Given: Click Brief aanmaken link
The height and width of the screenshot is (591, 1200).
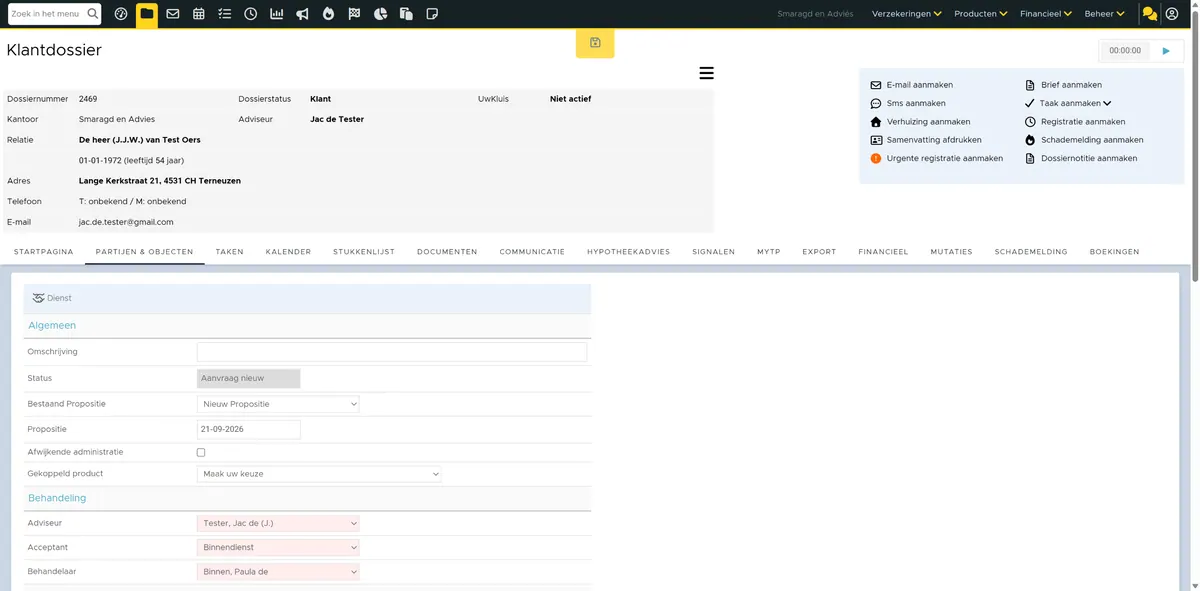Looking at the screenshot, I should point(1071,85).
